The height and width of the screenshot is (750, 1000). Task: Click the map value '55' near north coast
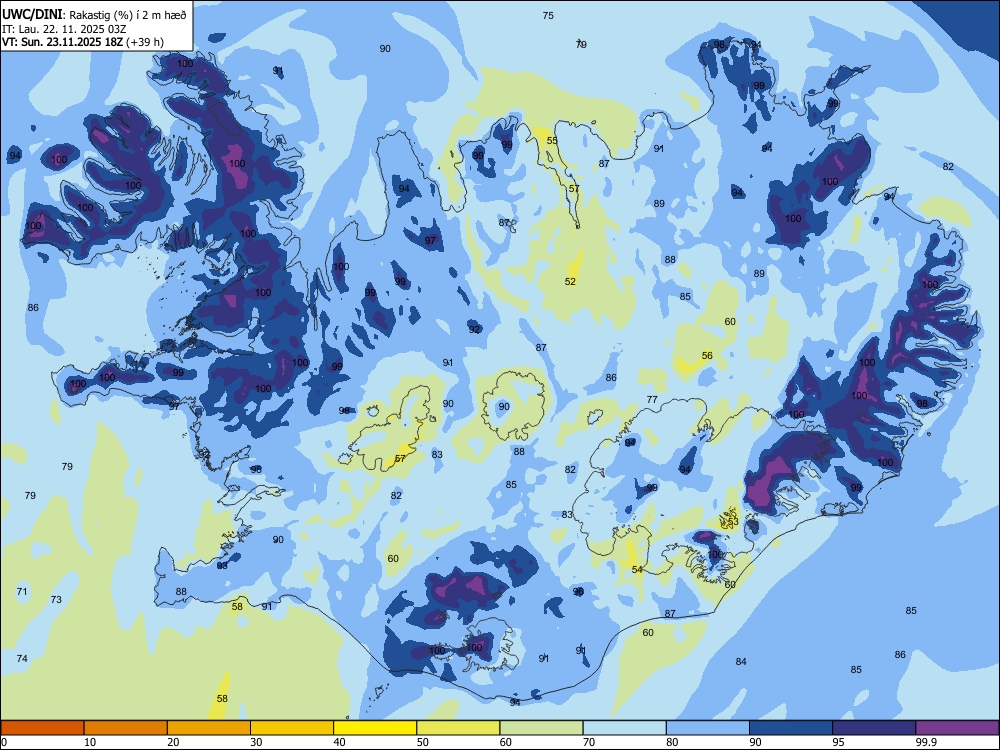[552, 140]
